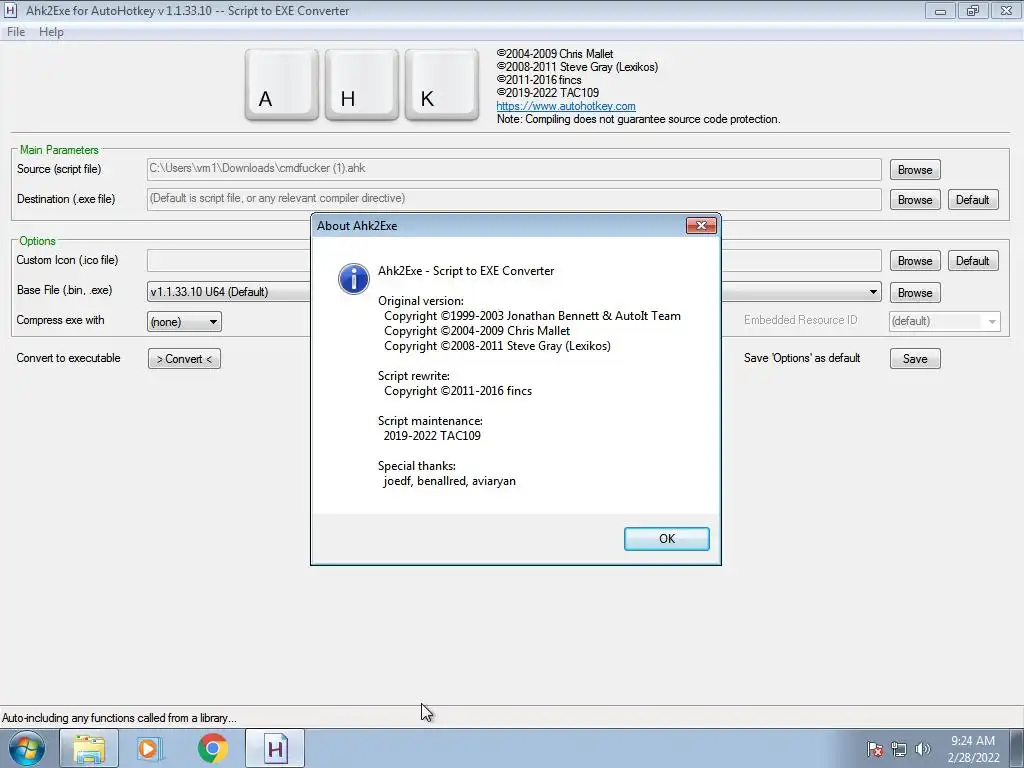Open the Embedded Resource ID dropdown

pyautogui.click(x=944, y=321)
